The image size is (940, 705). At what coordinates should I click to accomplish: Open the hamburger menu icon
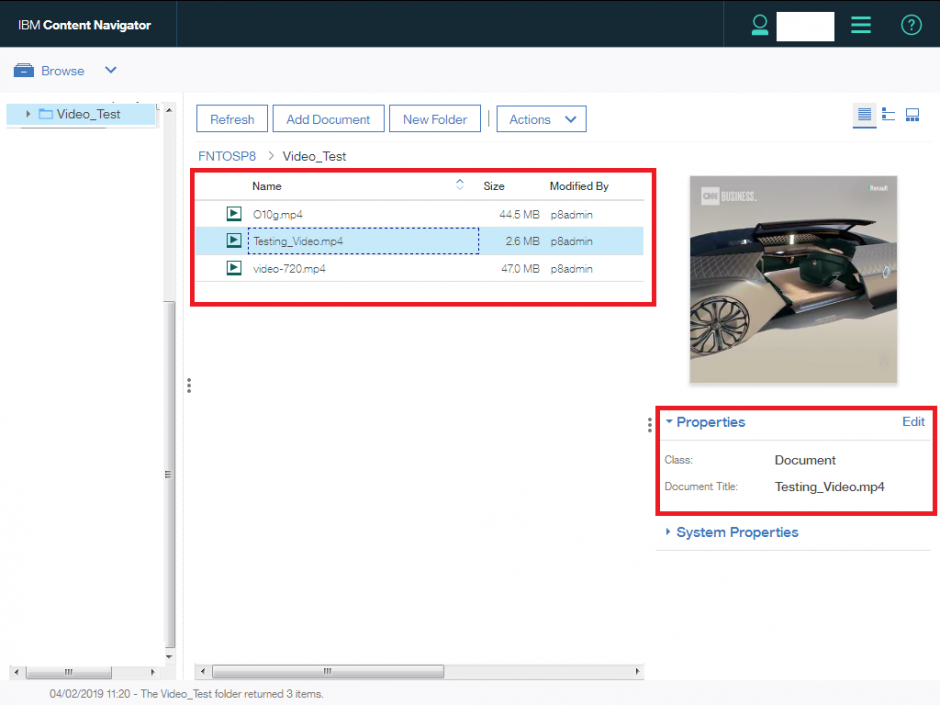pos(861,25)
